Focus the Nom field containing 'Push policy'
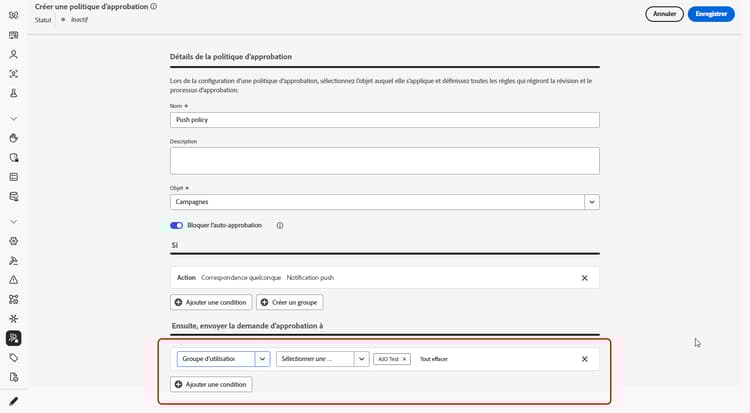This screenshot has height=413, width=750. tap(385, 120)
